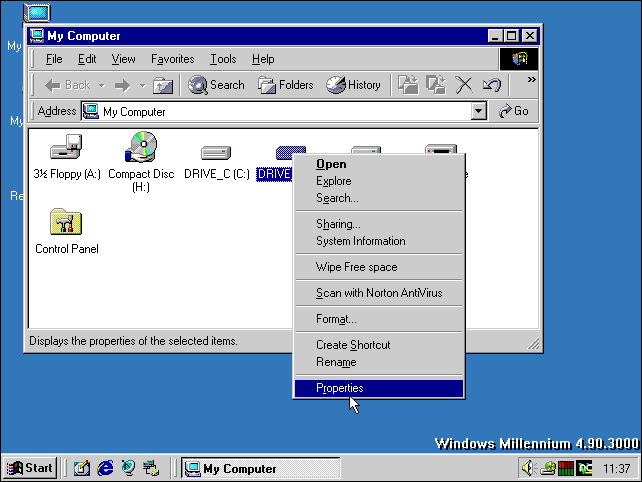Select the DRIVE_C (C:) hard disk icon
642x482 pixels.
(216, 153)
